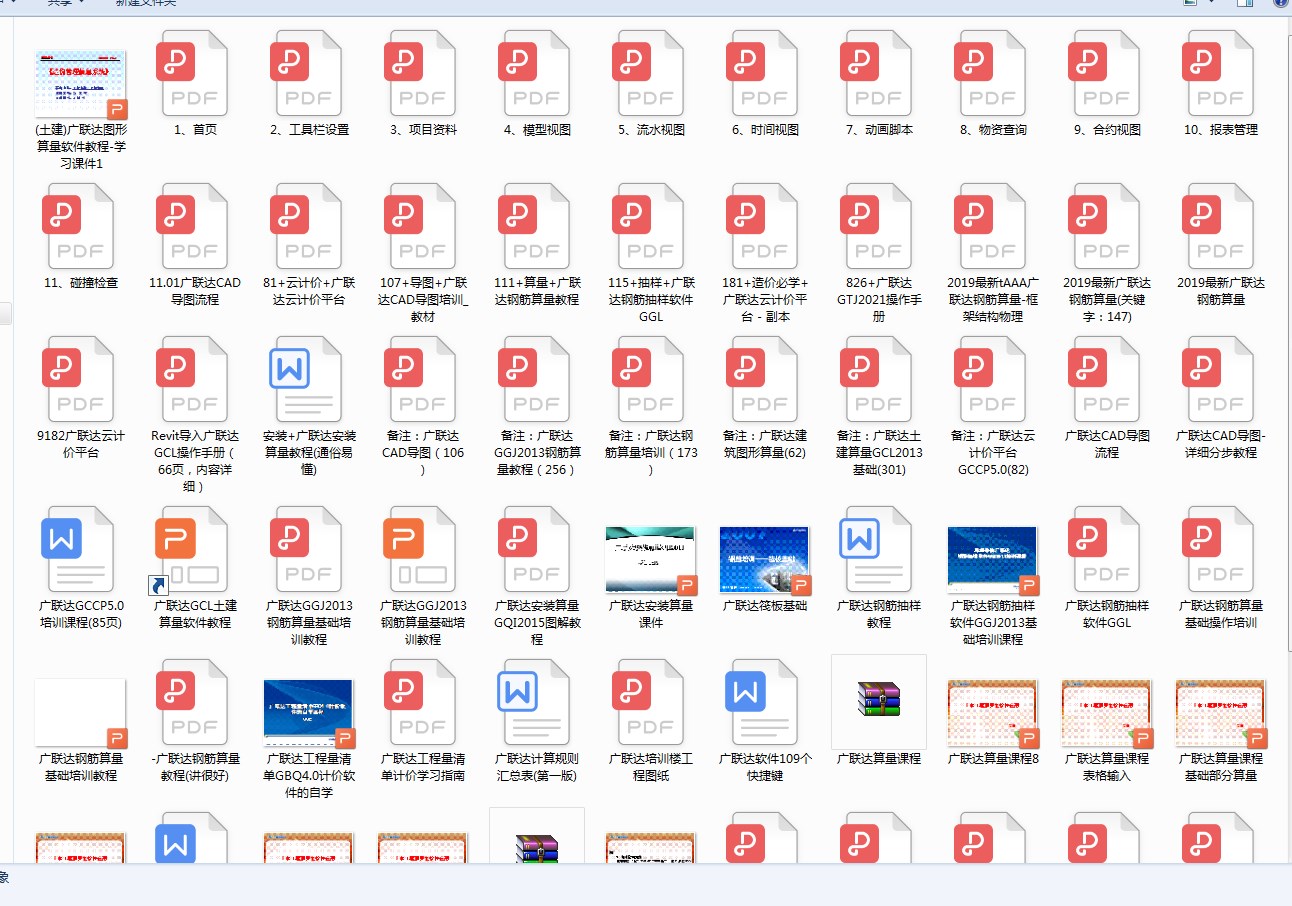The height and width of the screenshot is (906, 1292).
Task: Select Word icon 广联达软件109个快捷键
Action: tap(761, 703)
